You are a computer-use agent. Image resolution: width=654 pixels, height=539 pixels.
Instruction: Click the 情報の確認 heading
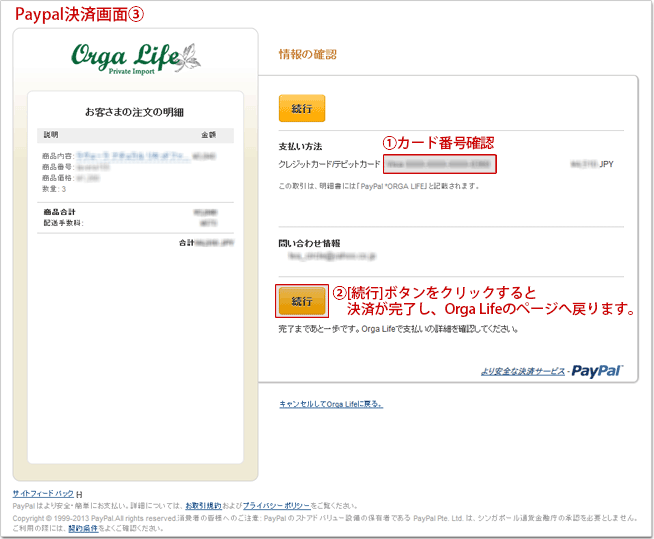coord(307,54)
